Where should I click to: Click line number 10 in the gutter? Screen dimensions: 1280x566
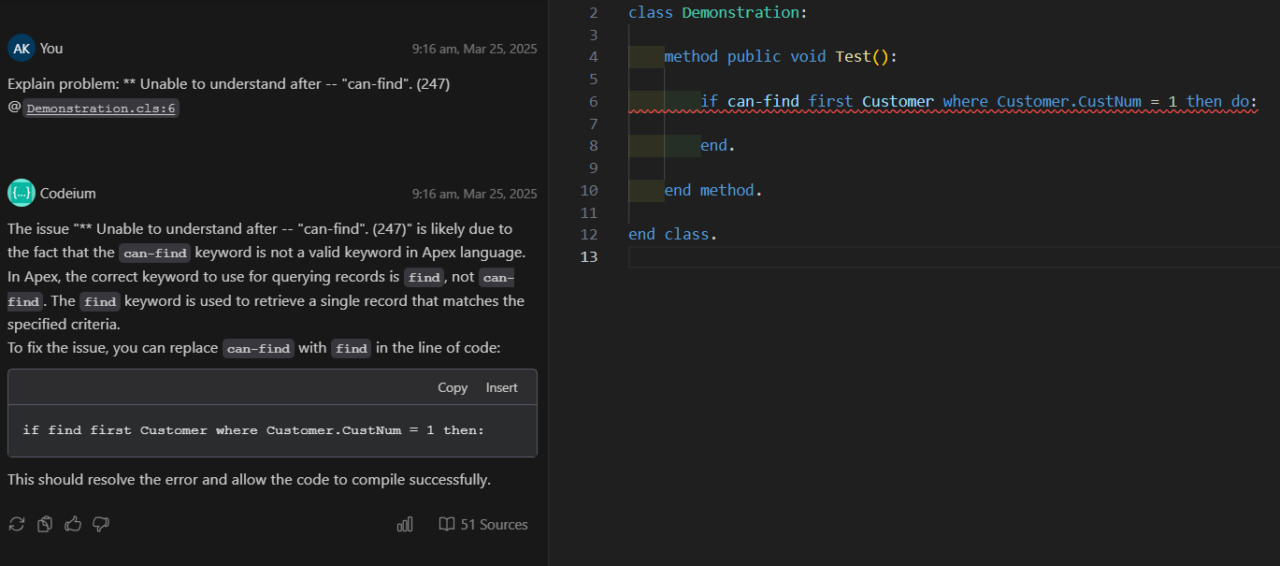[x=589, y=190]
